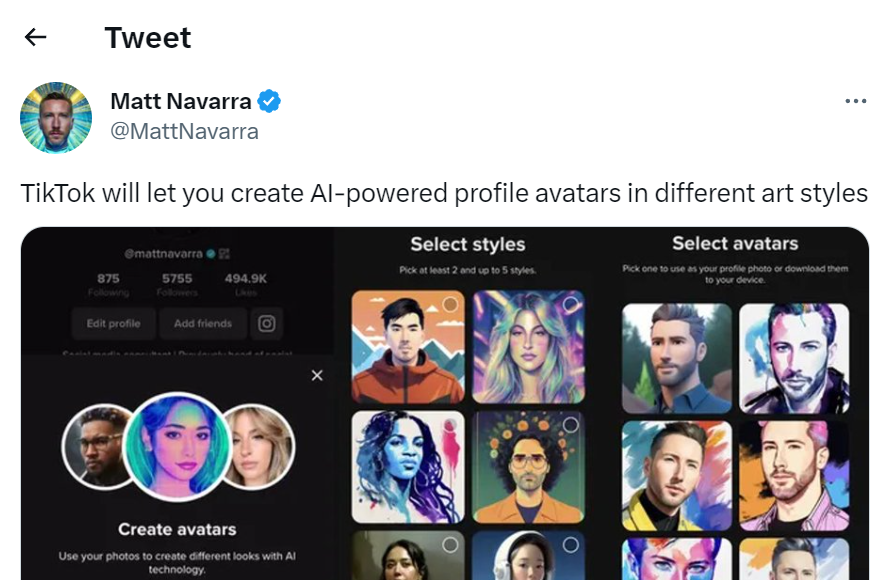Click the tweet text about TikTok avatars
The image size is (892, 580).
(x=444, y=192)
